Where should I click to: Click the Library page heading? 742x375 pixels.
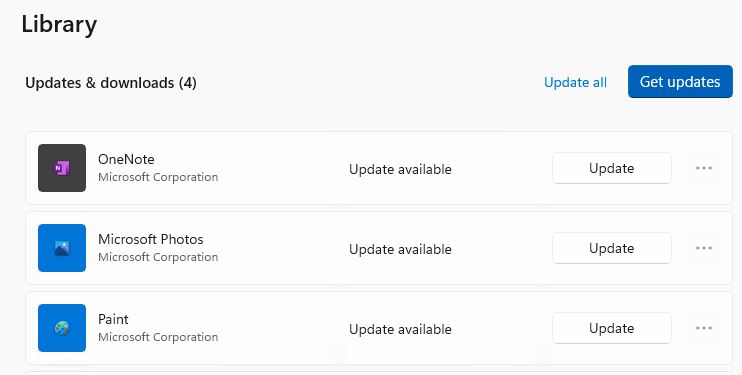click(x=59, y=25)
